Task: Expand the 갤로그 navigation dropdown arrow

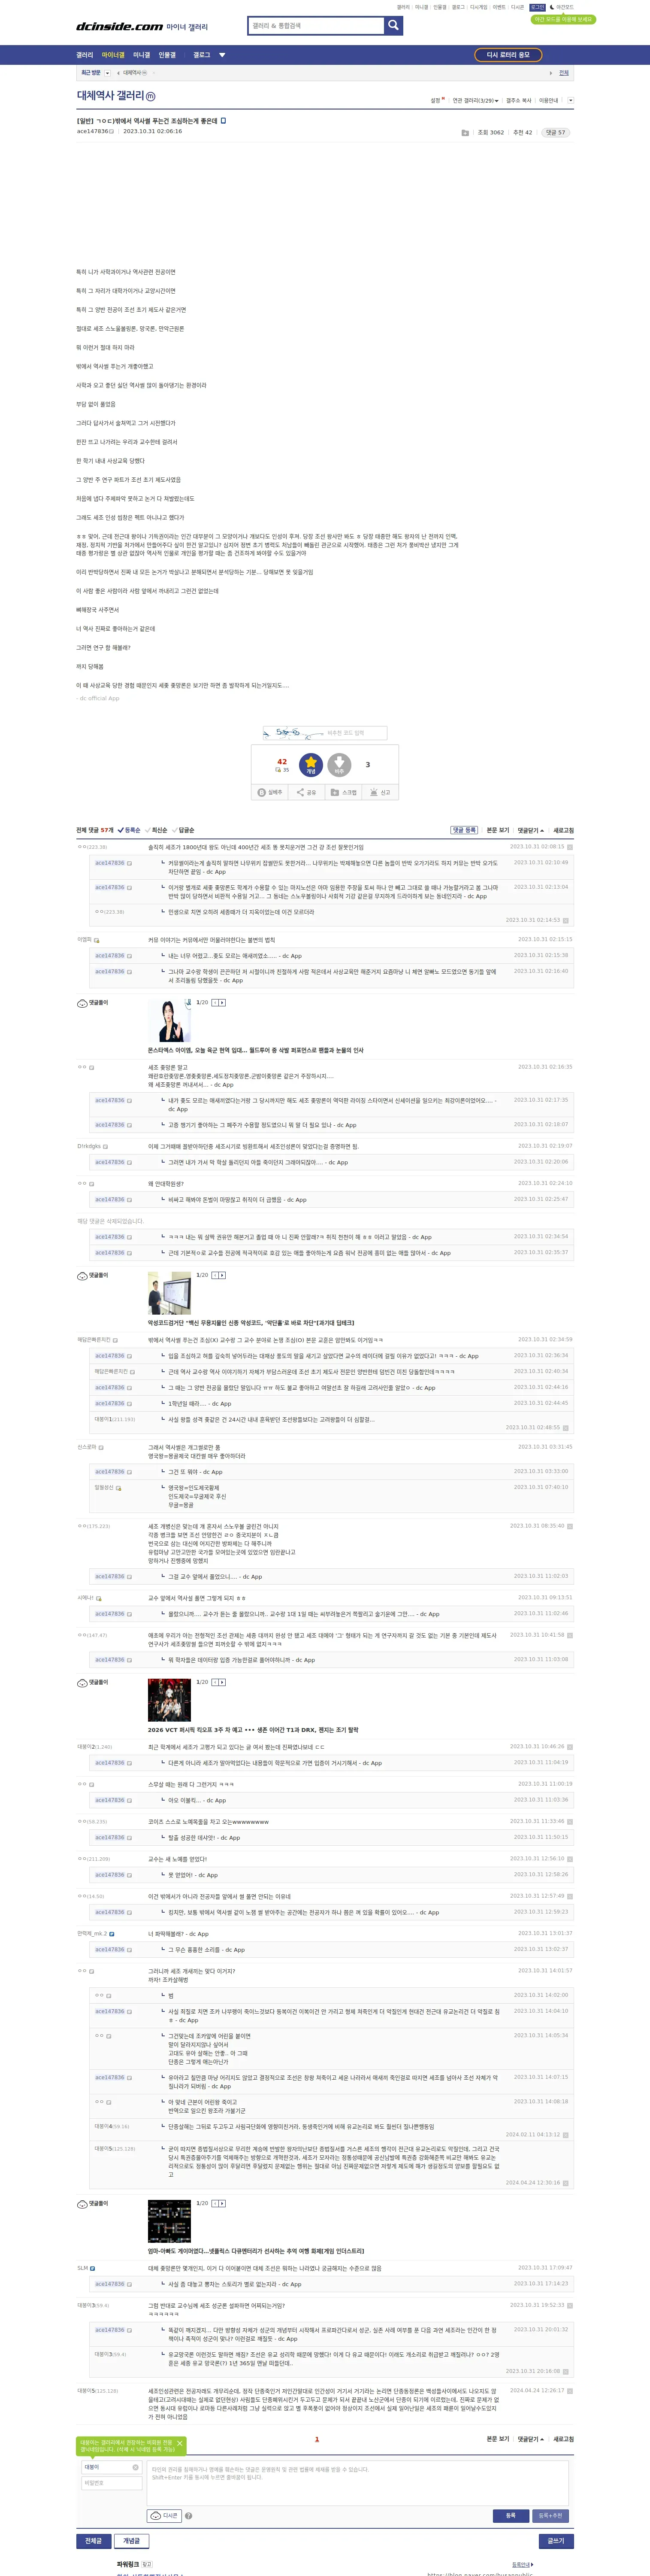Action: pos(222,55)
